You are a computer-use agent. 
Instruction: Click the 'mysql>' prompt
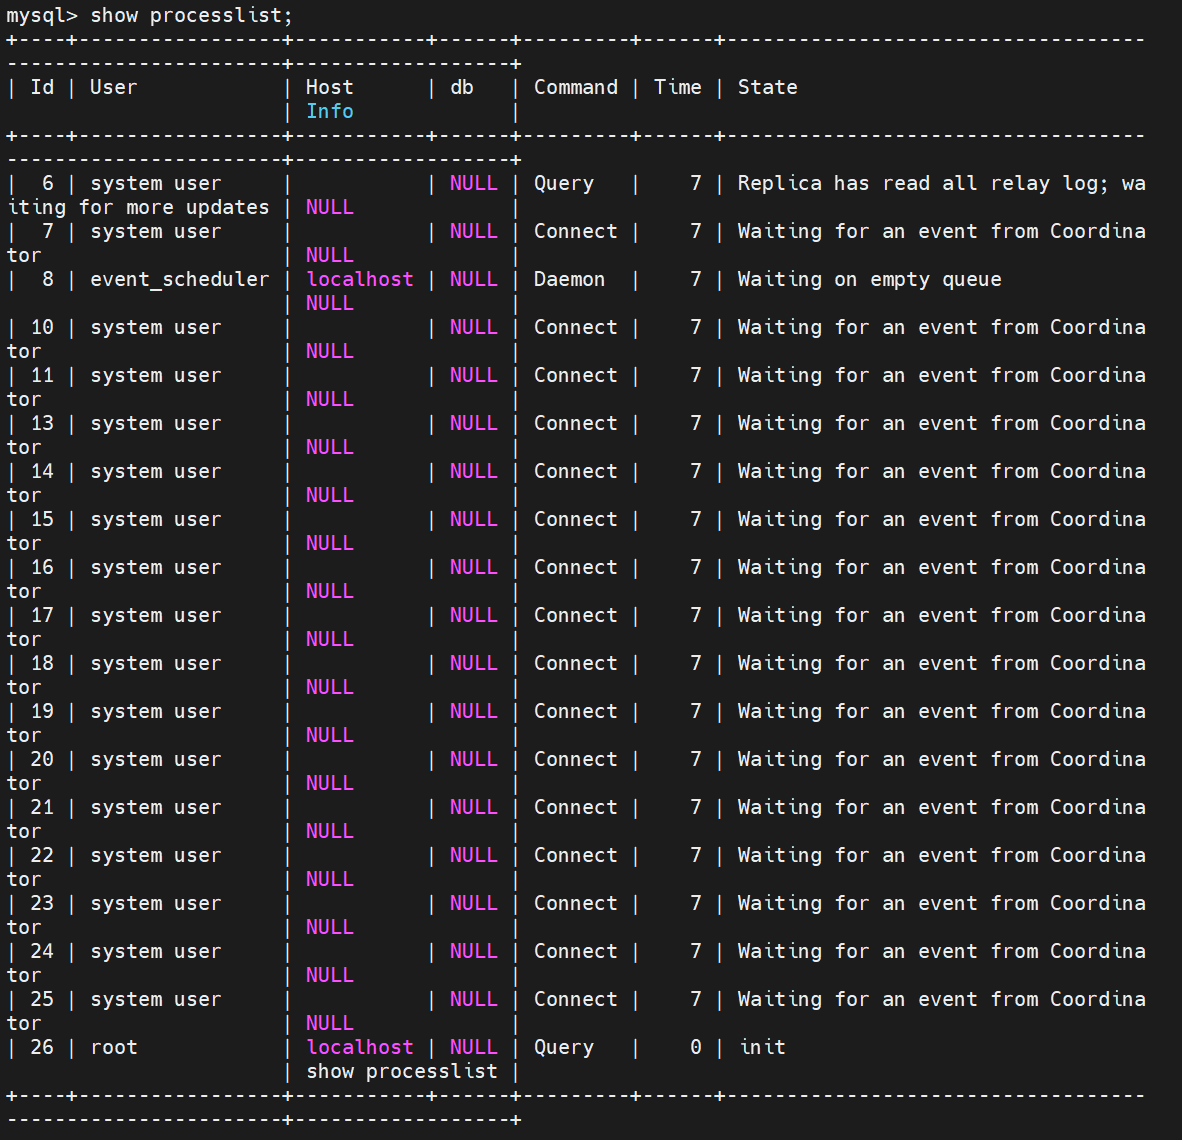point(42,15)
